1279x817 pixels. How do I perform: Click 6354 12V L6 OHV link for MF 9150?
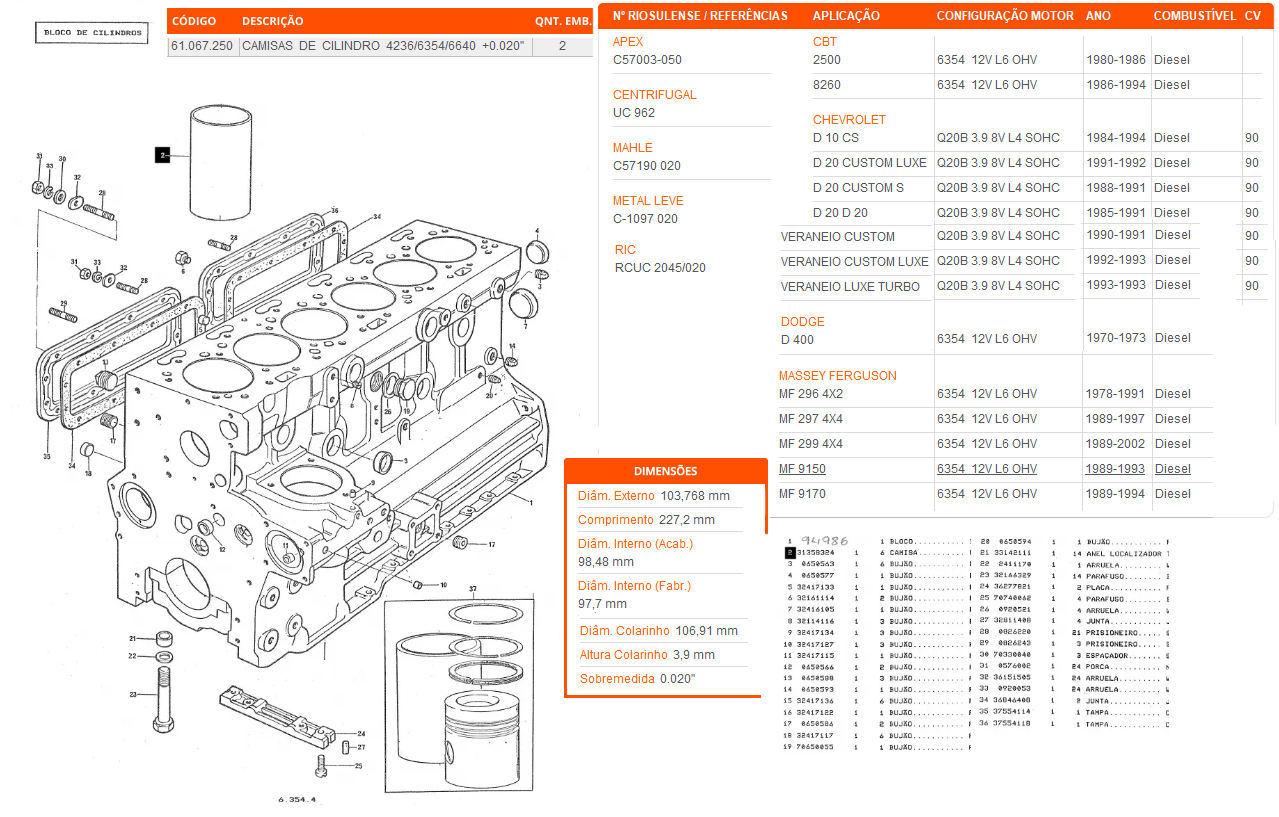(x=986, y=469)
